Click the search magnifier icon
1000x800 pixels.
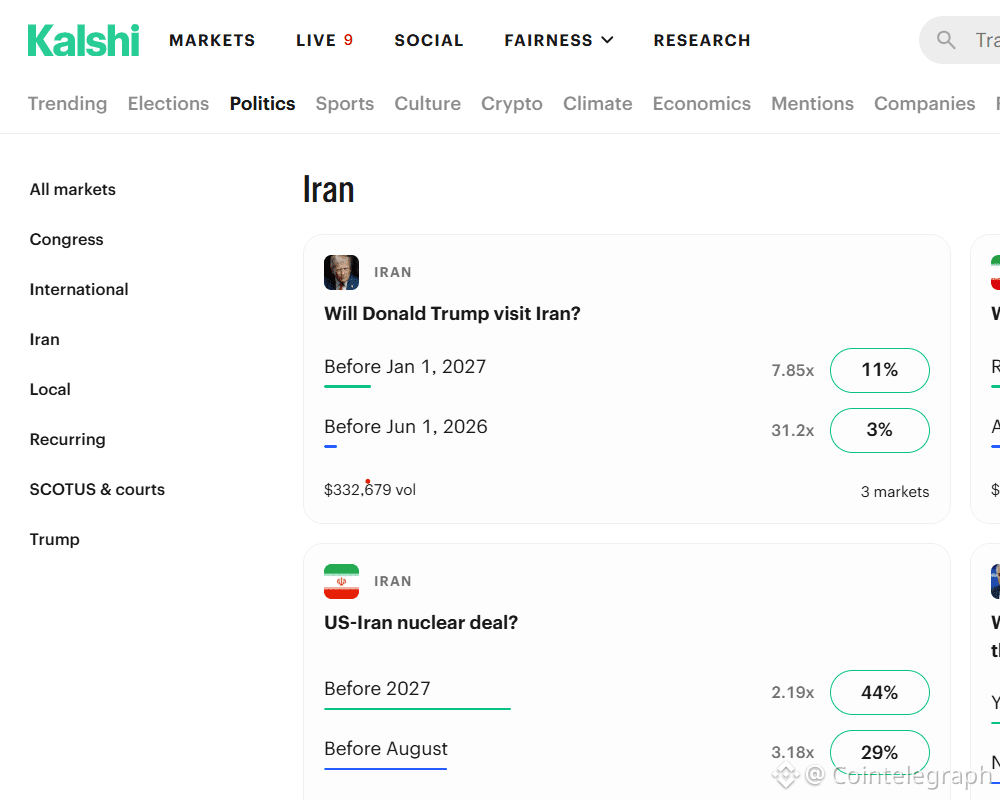tap(946, 40)
